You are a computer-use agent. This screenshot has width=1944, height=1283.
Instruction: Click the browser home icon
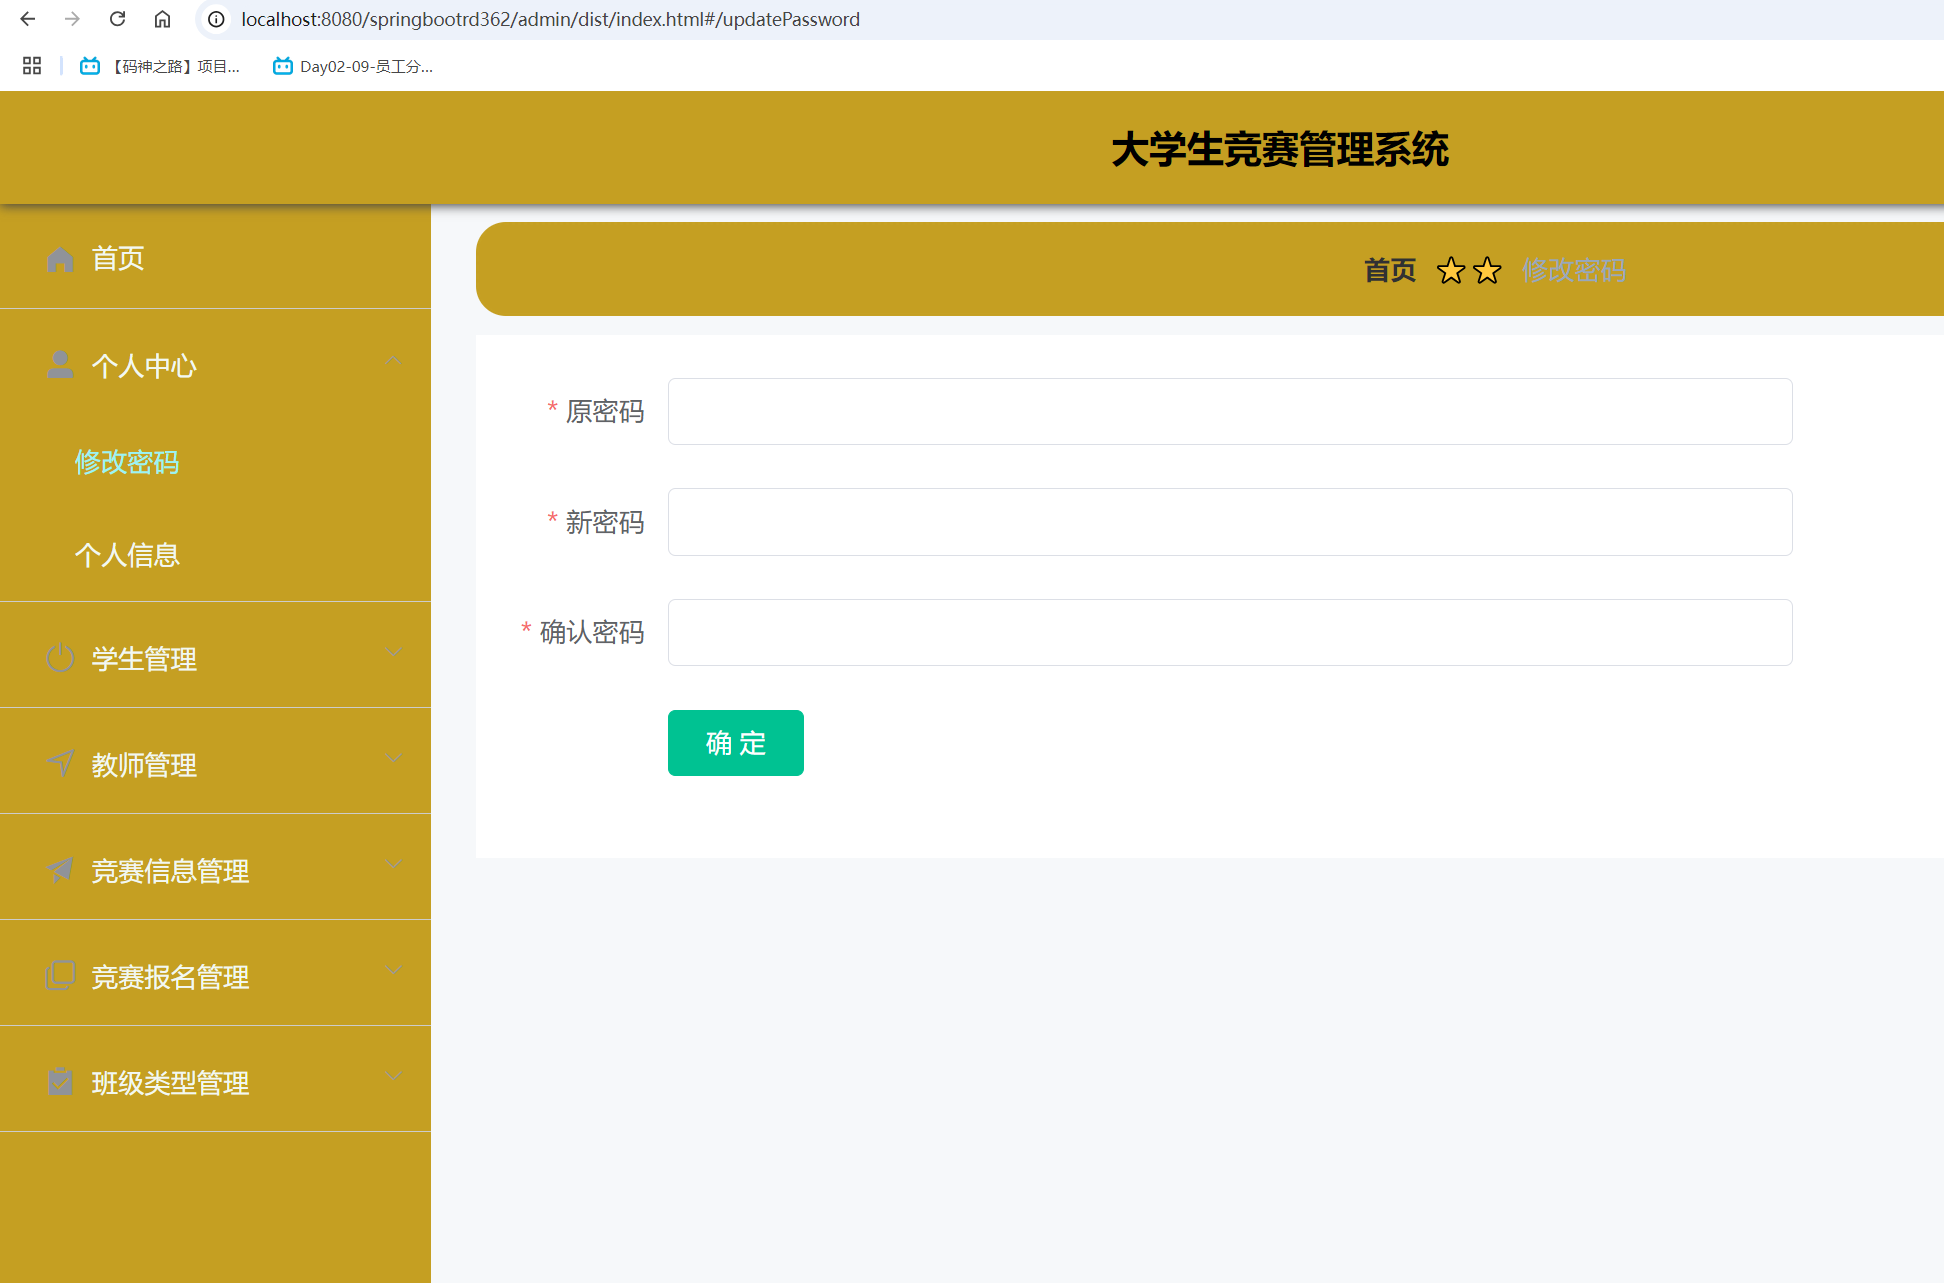pos(162,19)
